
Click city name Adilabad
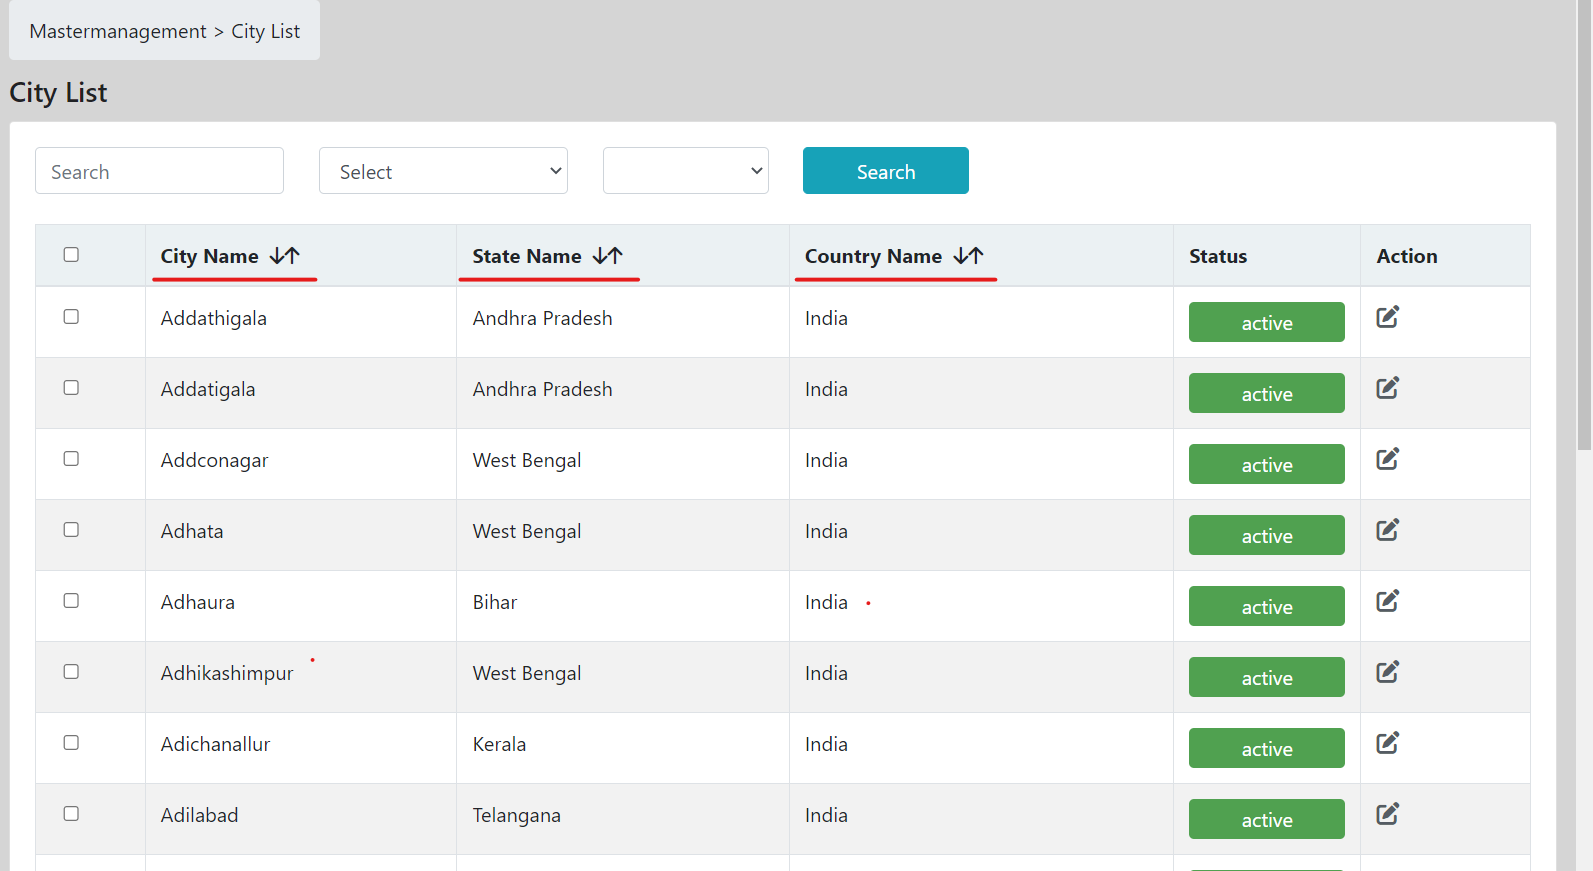[200, 815]
